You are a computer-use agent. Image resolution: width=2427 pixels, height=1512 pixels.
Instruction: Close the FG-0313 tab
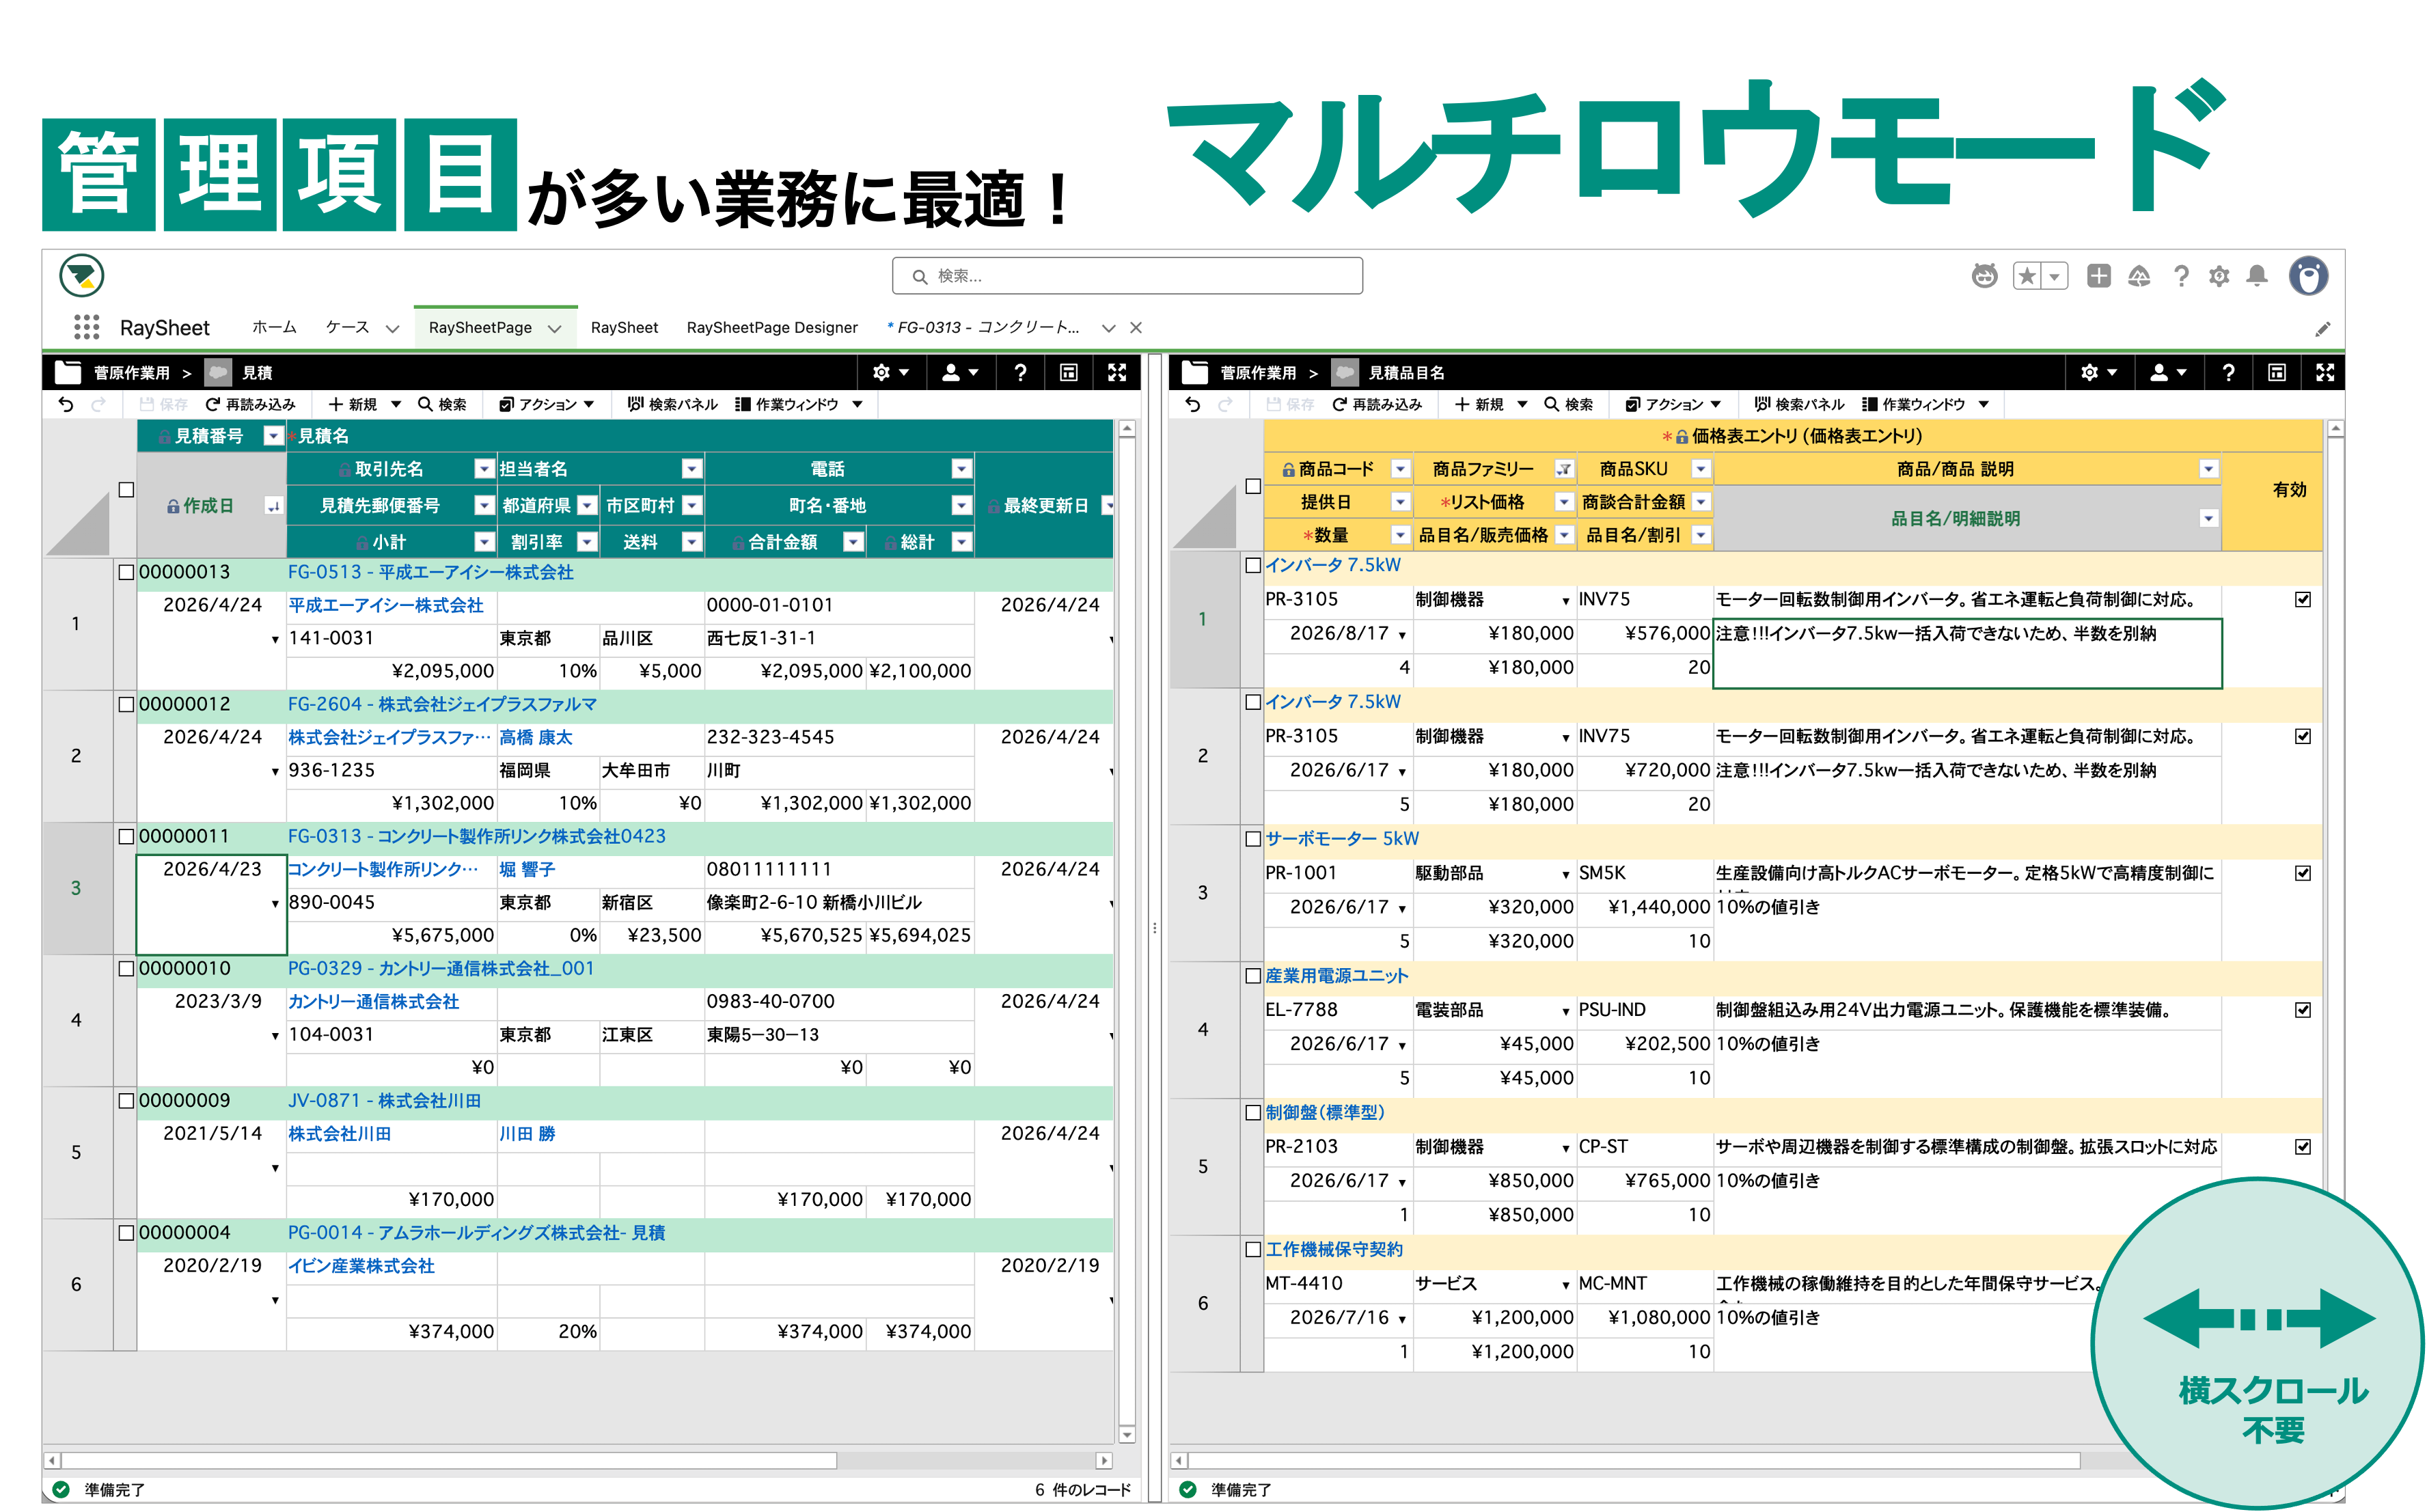1136,327
